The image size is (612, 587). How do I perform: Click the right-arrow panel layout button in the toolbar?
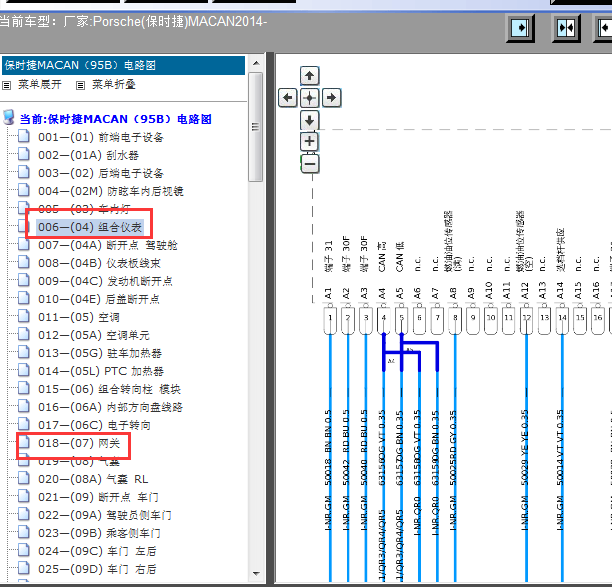coord(520,28)
